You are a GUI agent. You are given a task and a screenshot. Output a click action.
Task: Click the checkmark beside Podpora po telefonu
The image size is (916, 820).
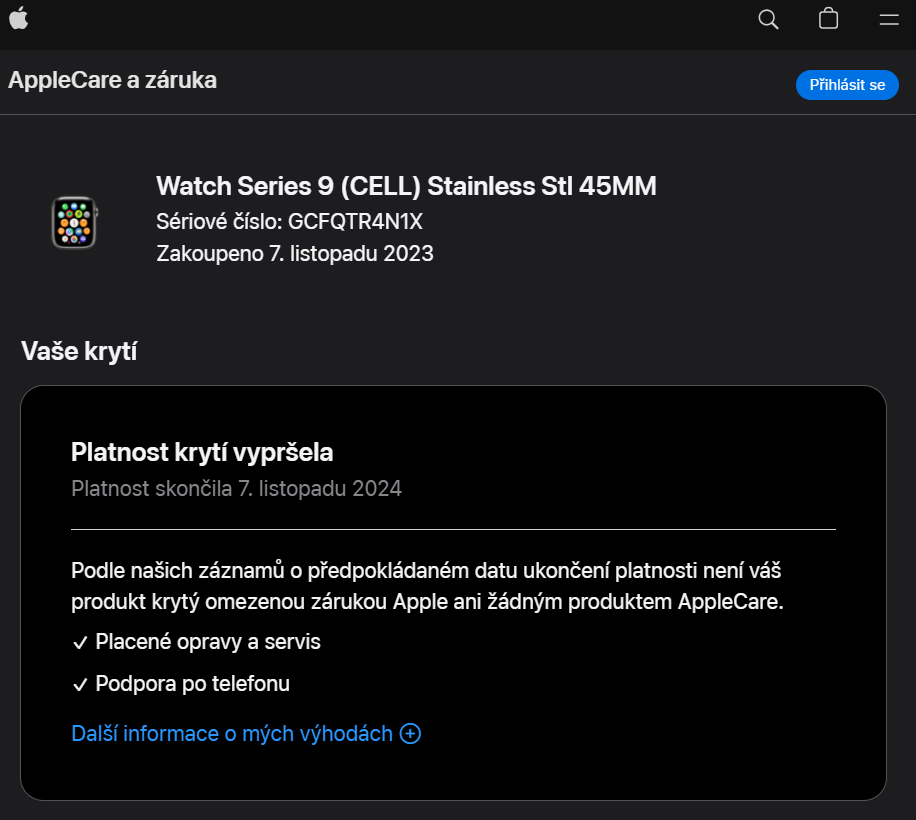point(81,683)
